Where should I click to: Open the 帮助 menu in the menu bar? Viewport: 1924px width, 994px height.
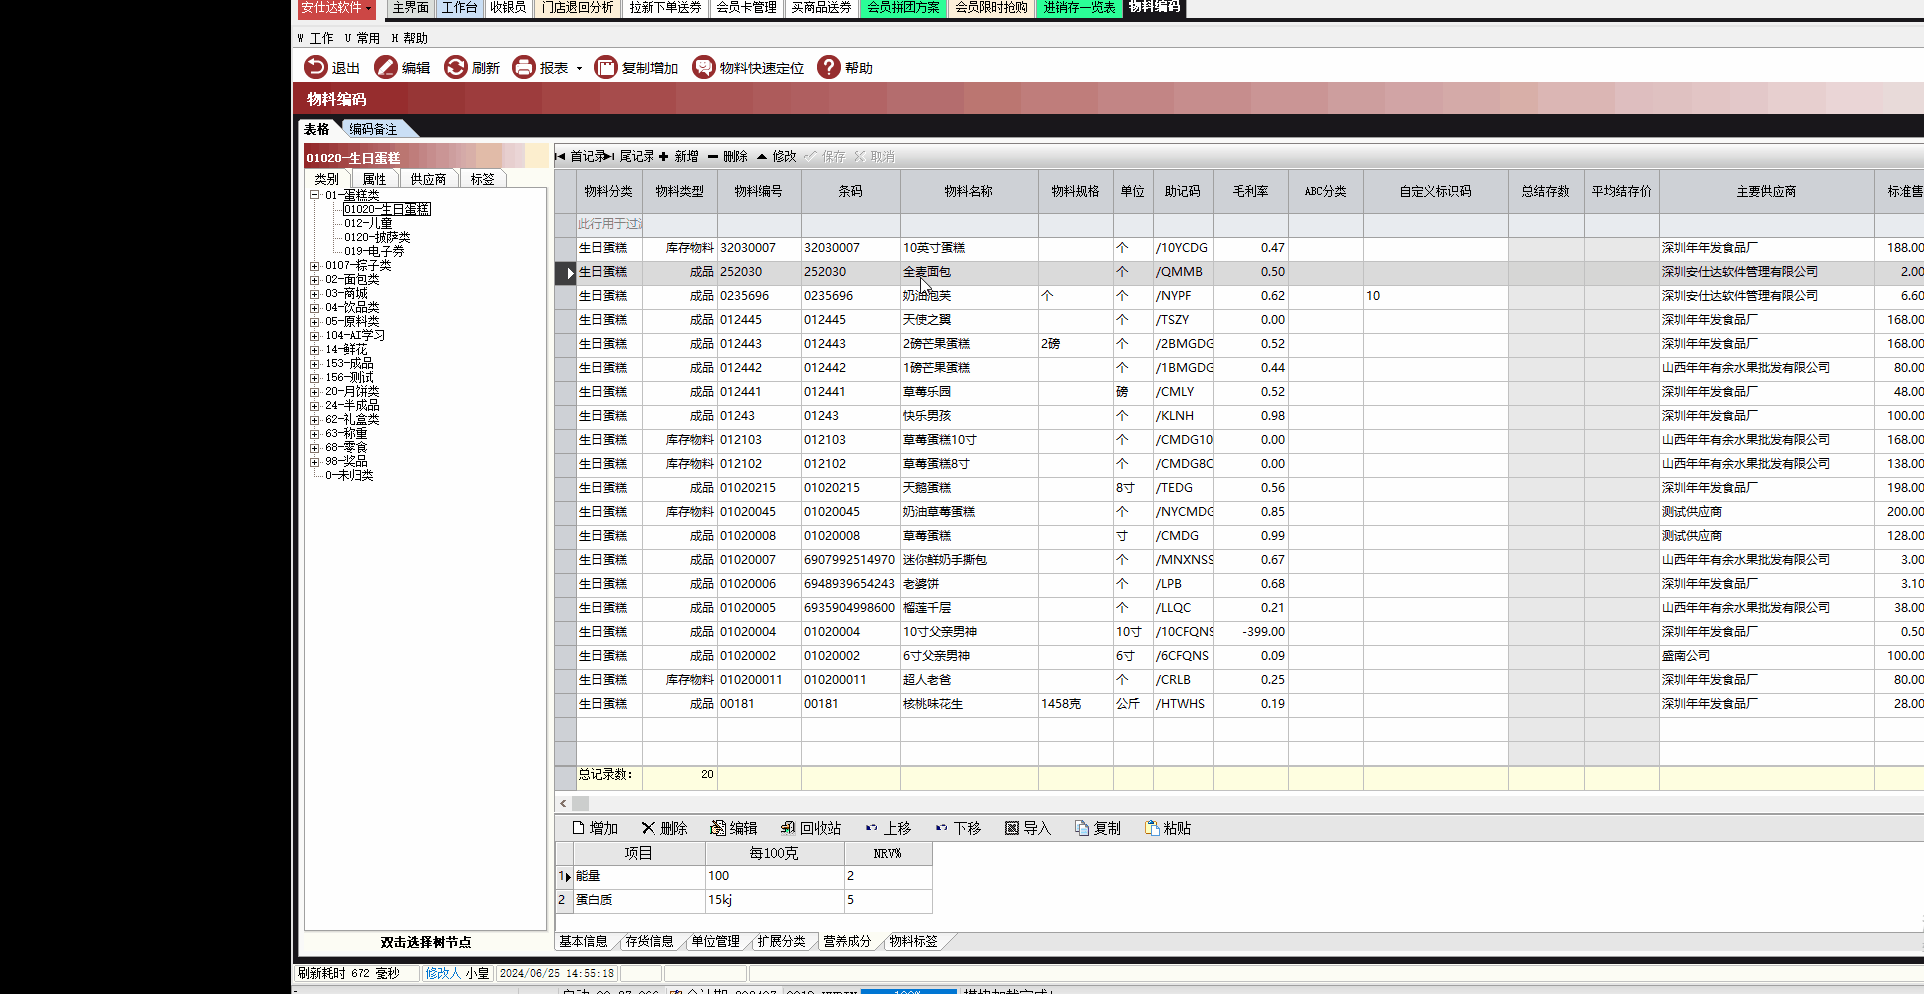410,38
